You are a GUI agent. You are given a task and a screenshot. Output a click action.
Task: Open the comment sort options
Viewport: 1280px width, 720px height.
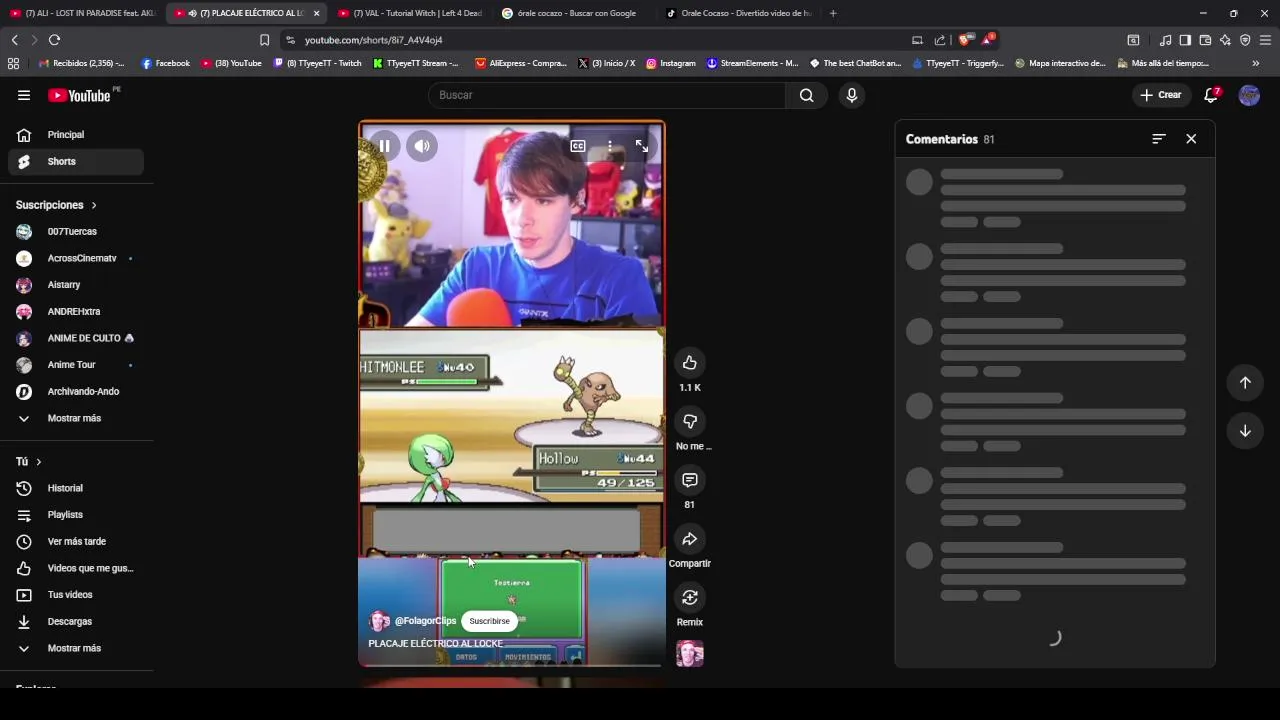point(1159,139)
